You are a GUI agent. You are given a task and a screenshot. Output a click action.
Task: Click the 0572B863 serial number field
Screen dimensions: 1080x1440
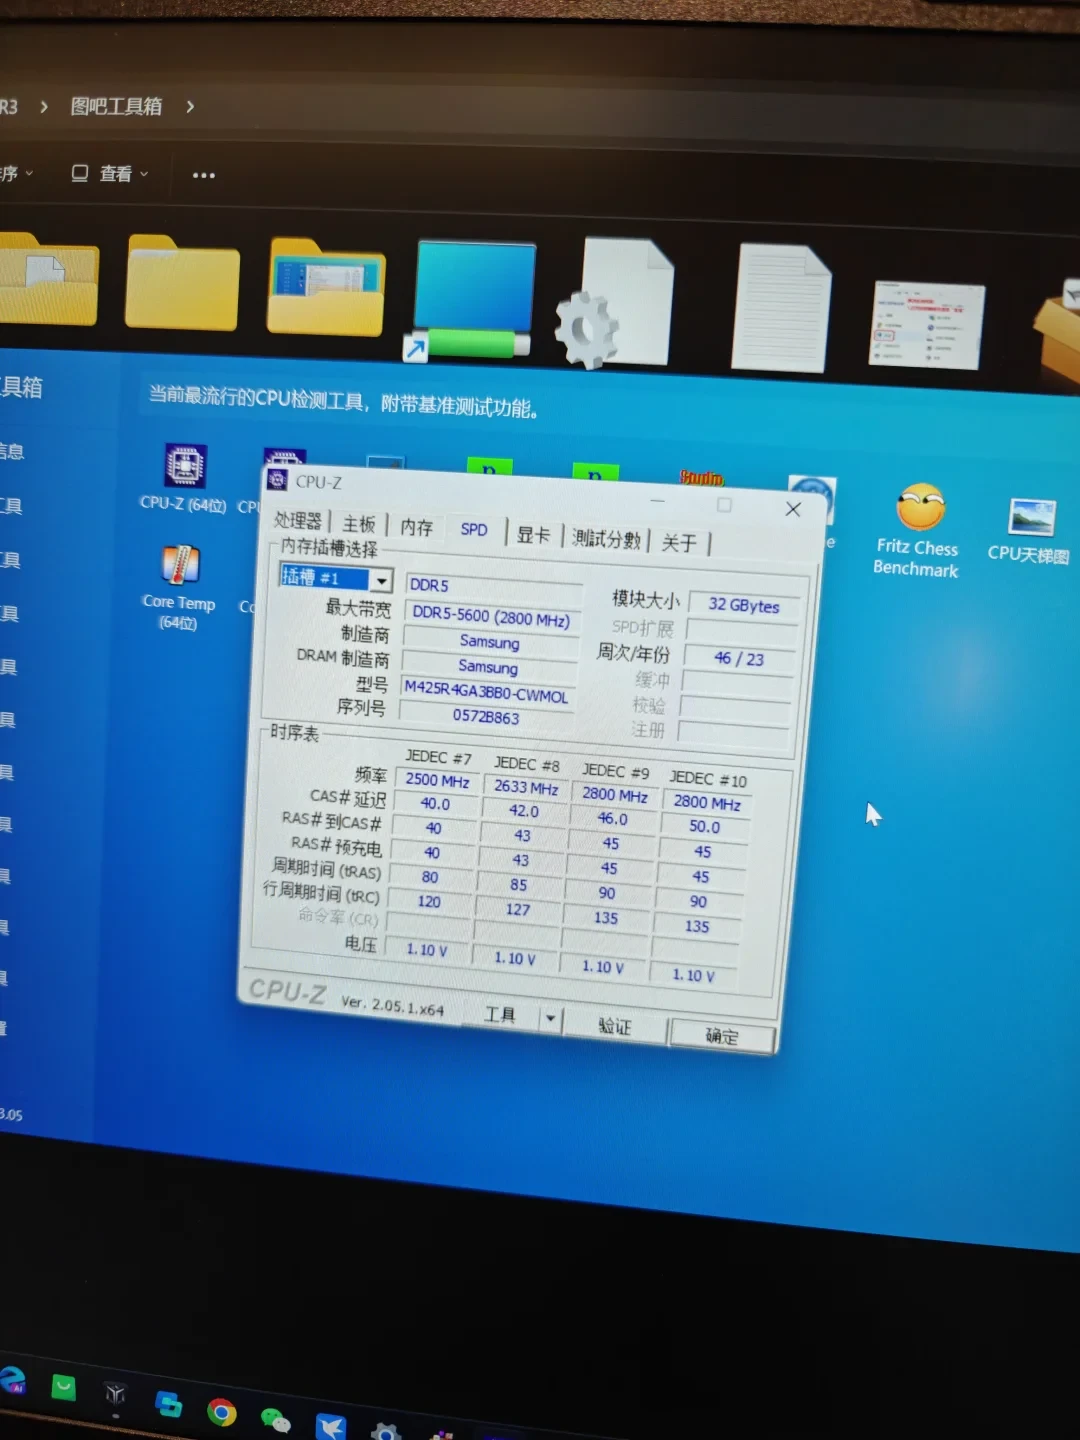[x=486, y=716]
